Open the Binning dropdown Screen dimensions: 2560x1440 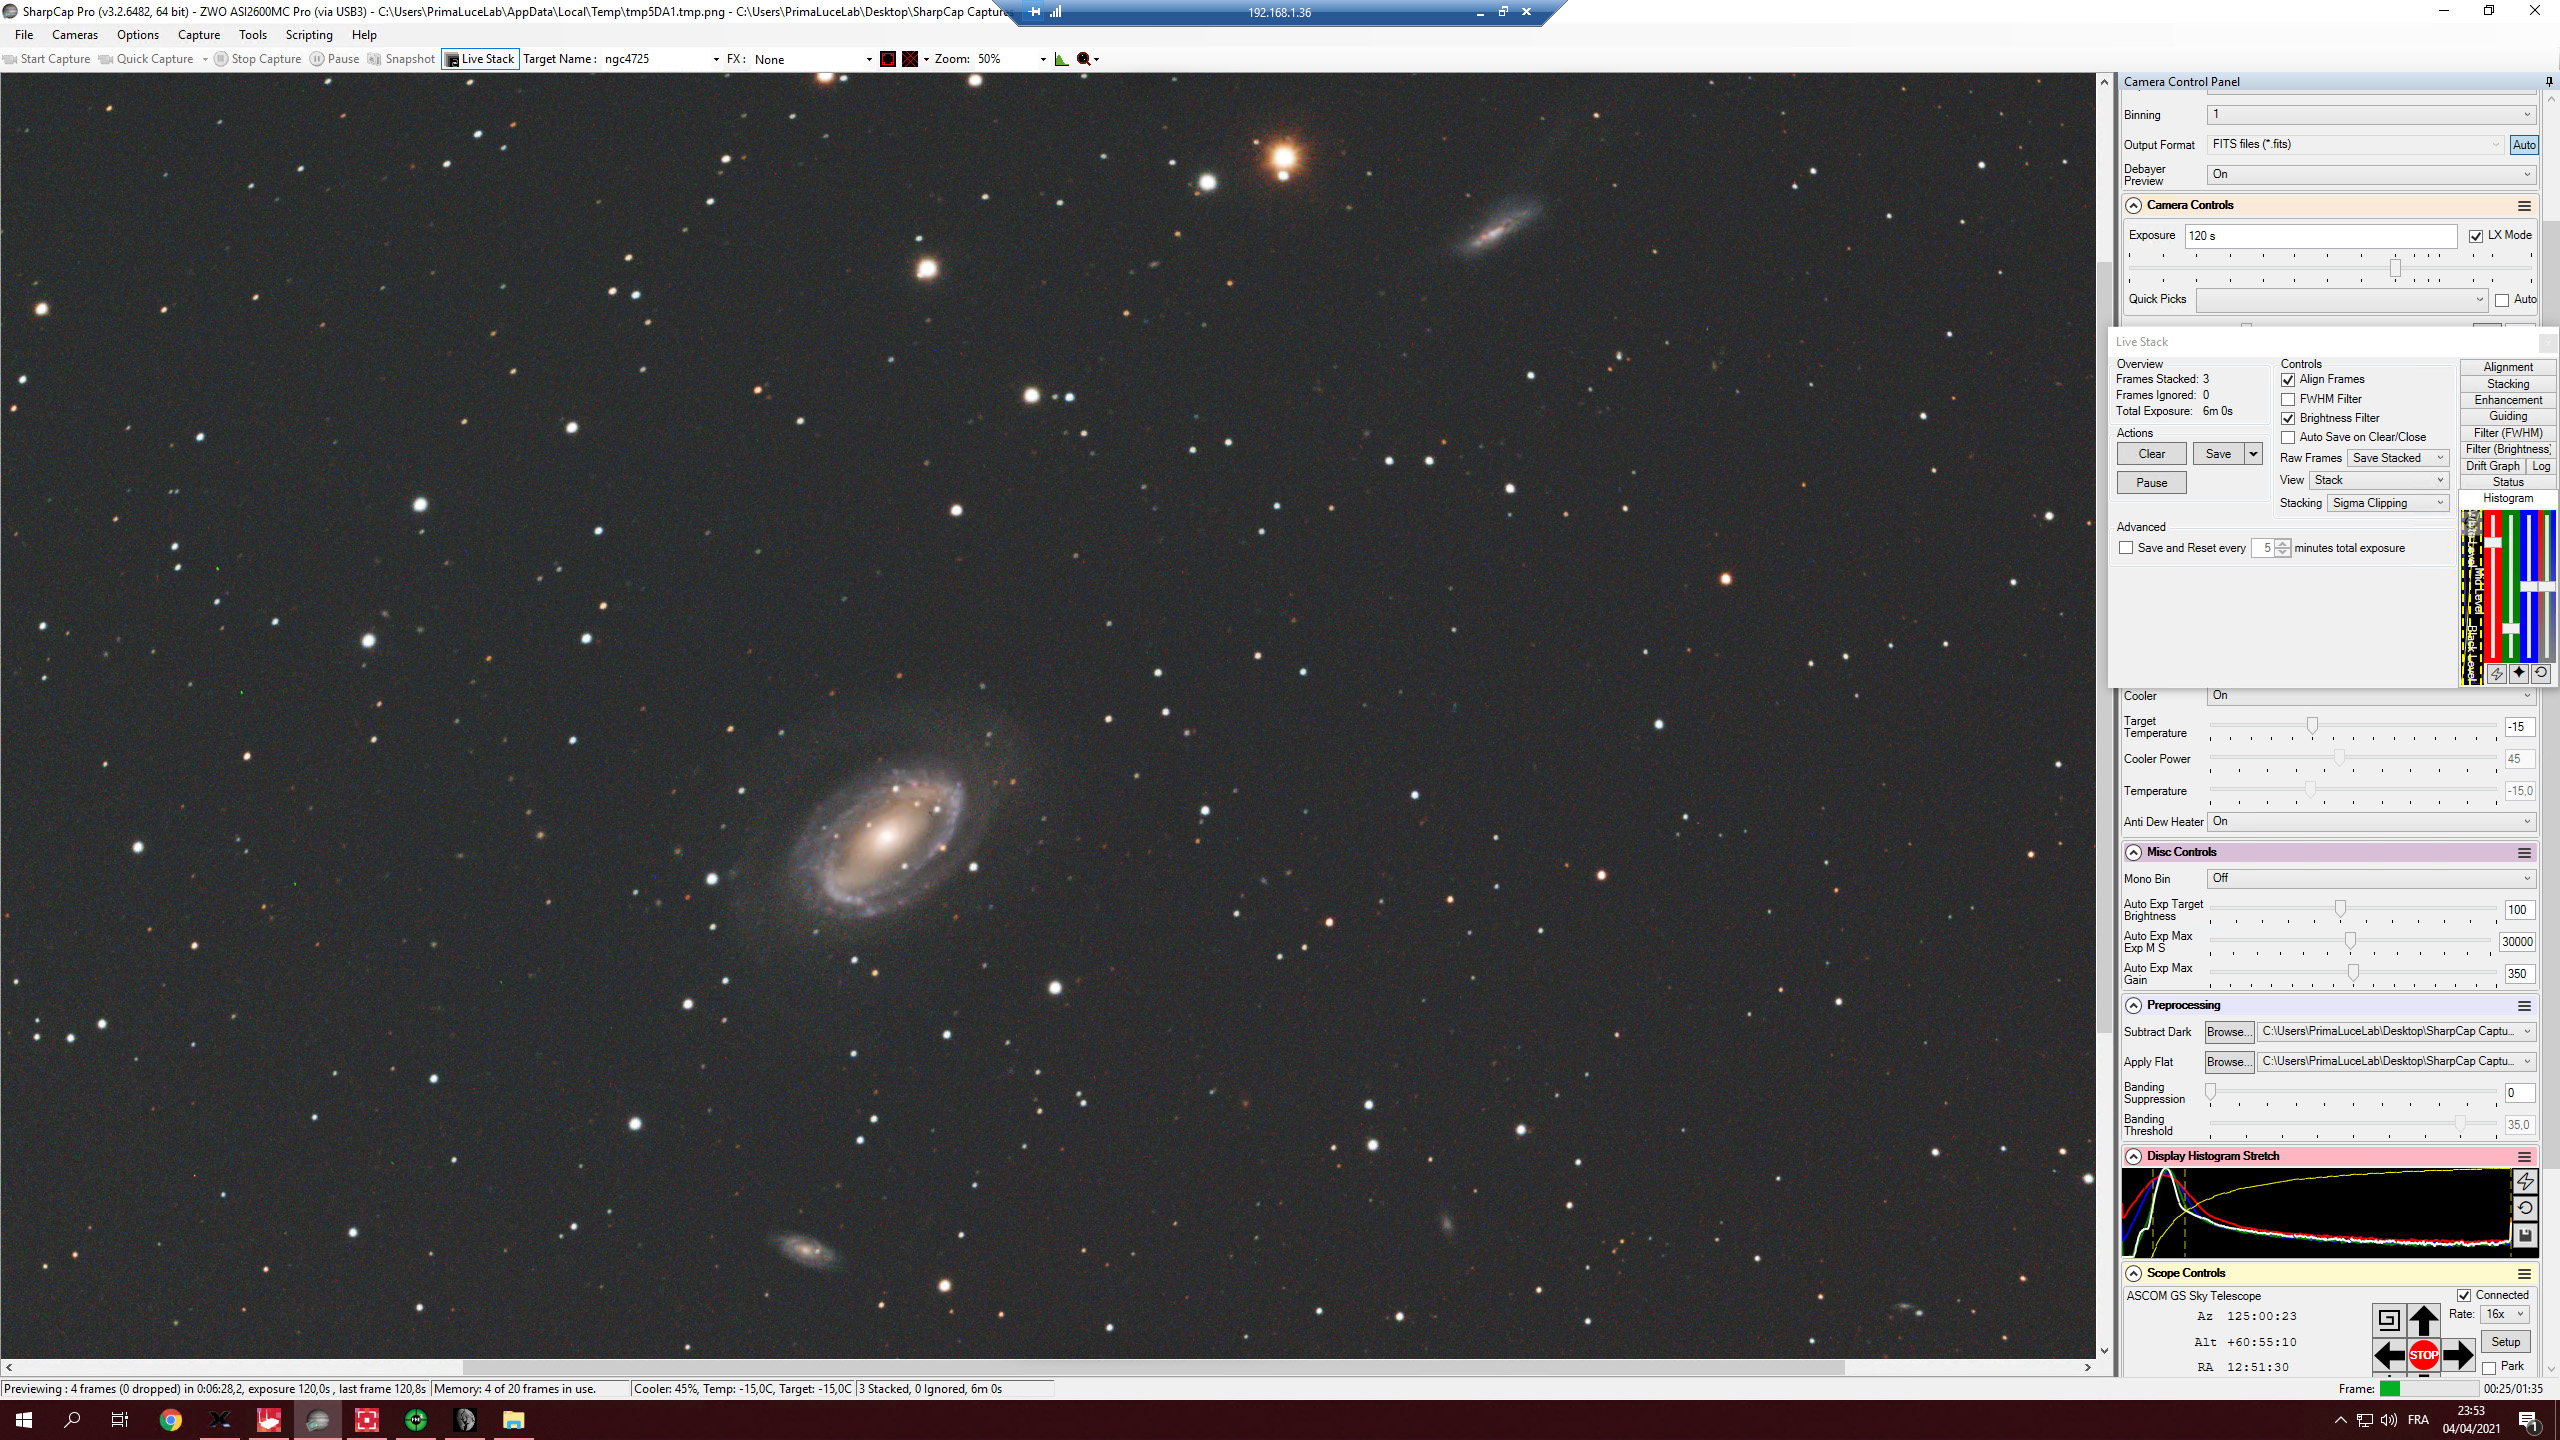tap(2371, 115)
